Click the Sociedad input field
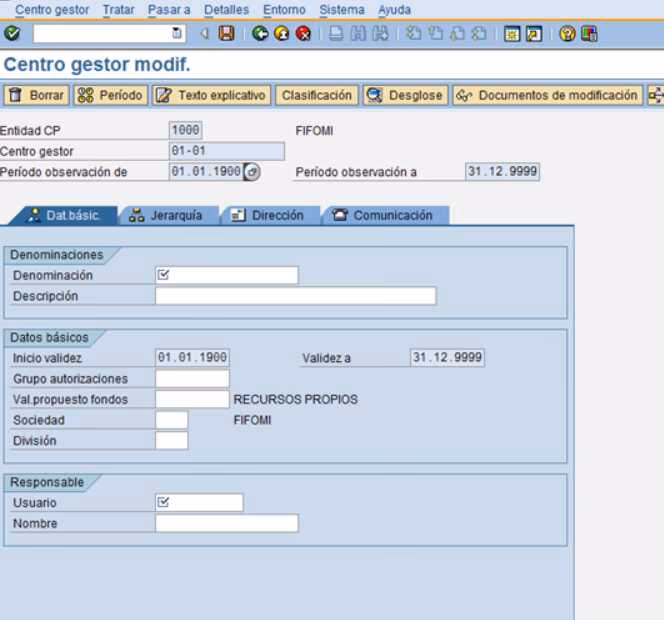Screen dimensions: 664x620 (x=172, y=420)
